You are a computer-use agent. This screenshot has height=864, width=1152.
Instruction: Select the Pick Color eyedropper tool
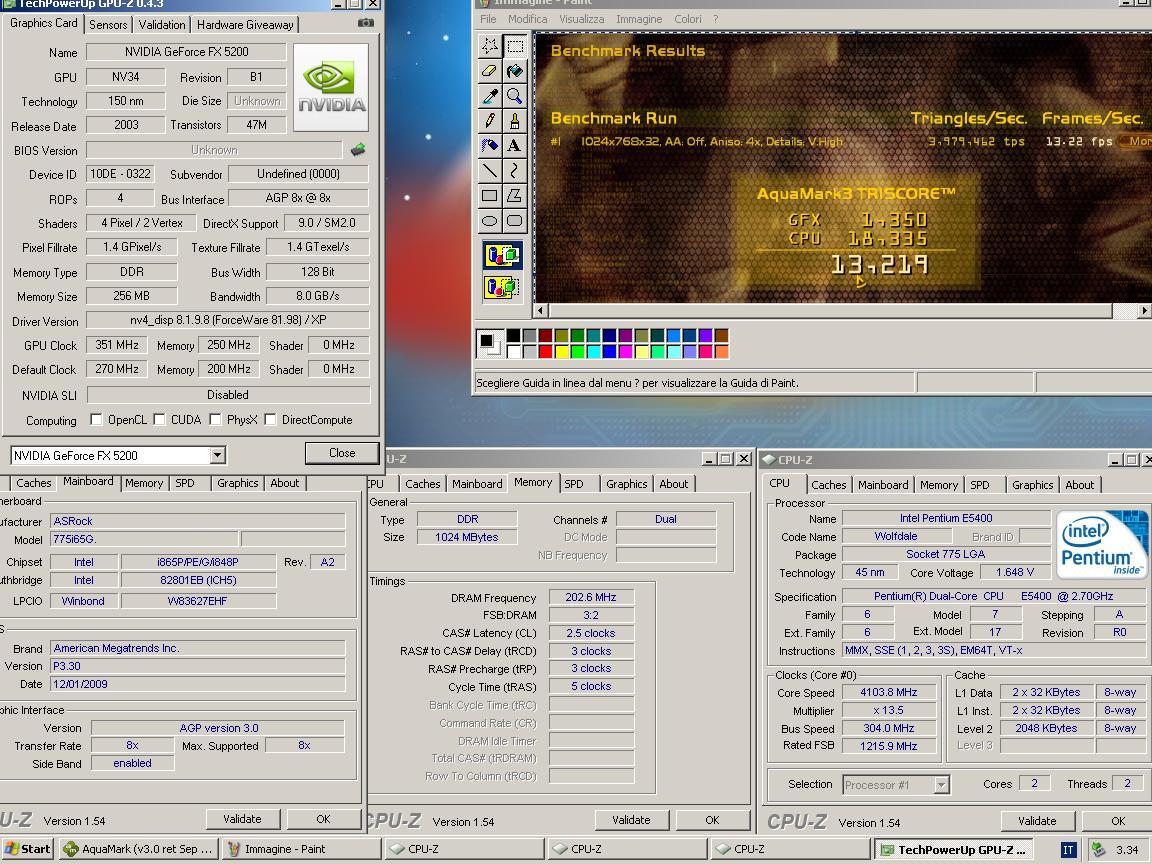coord(490,96)
